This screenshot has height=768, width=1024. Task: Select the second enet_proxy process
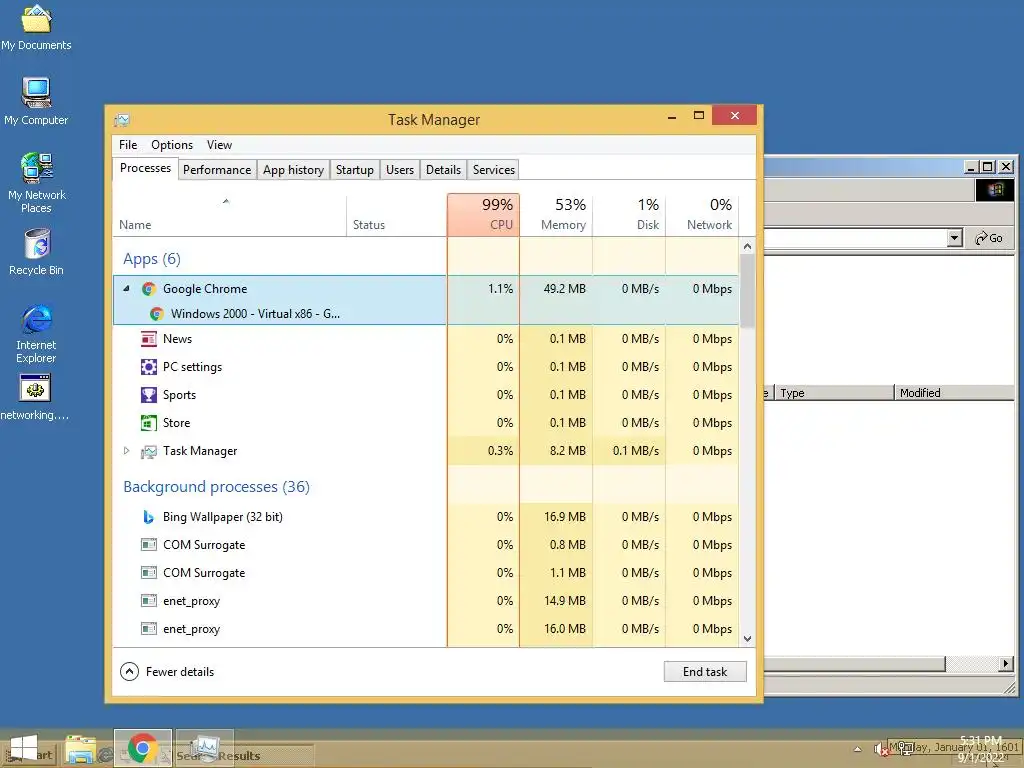pyautogui.click(x=426, y=629)
